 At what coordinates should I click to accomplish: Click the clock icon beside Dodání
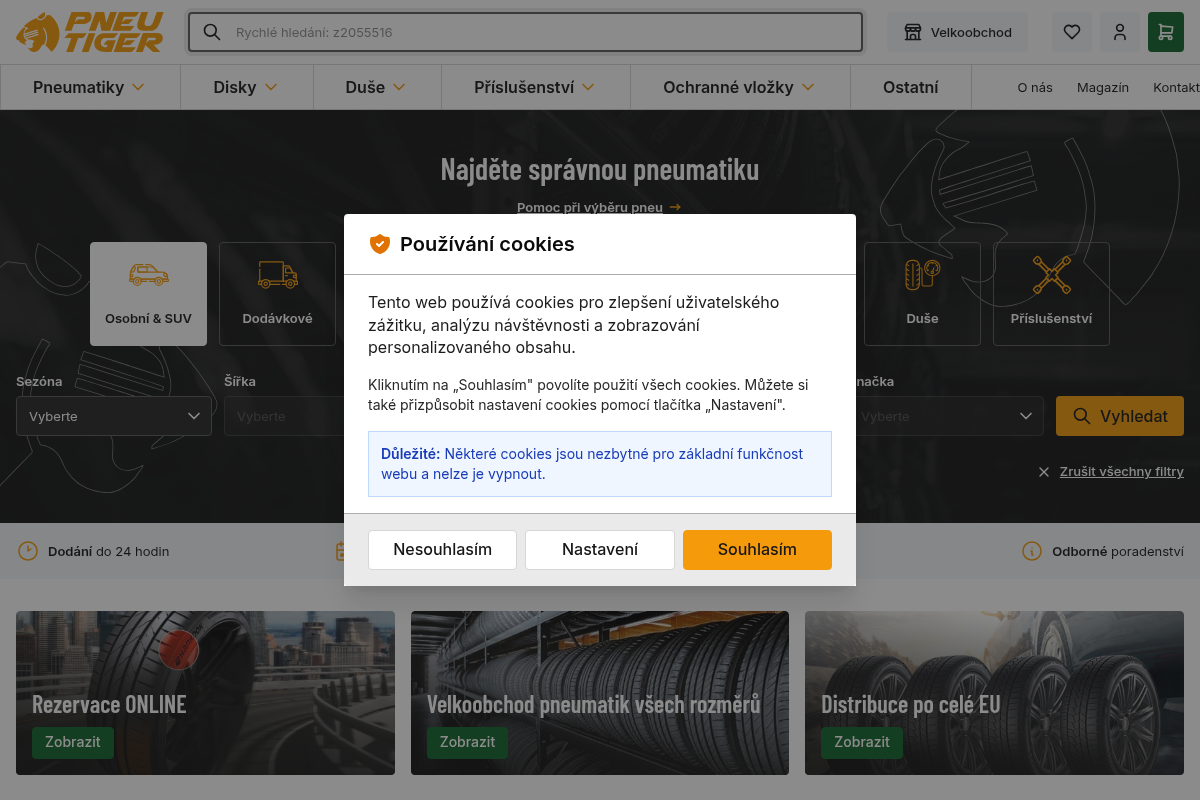(x=28, y=551)
